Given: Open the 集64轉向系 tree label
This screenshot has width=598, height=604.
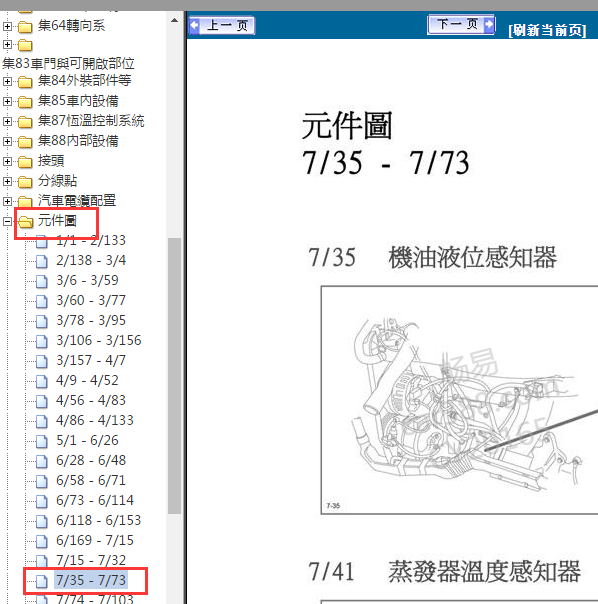Looking at the screenshot, I should pos(72,25).
